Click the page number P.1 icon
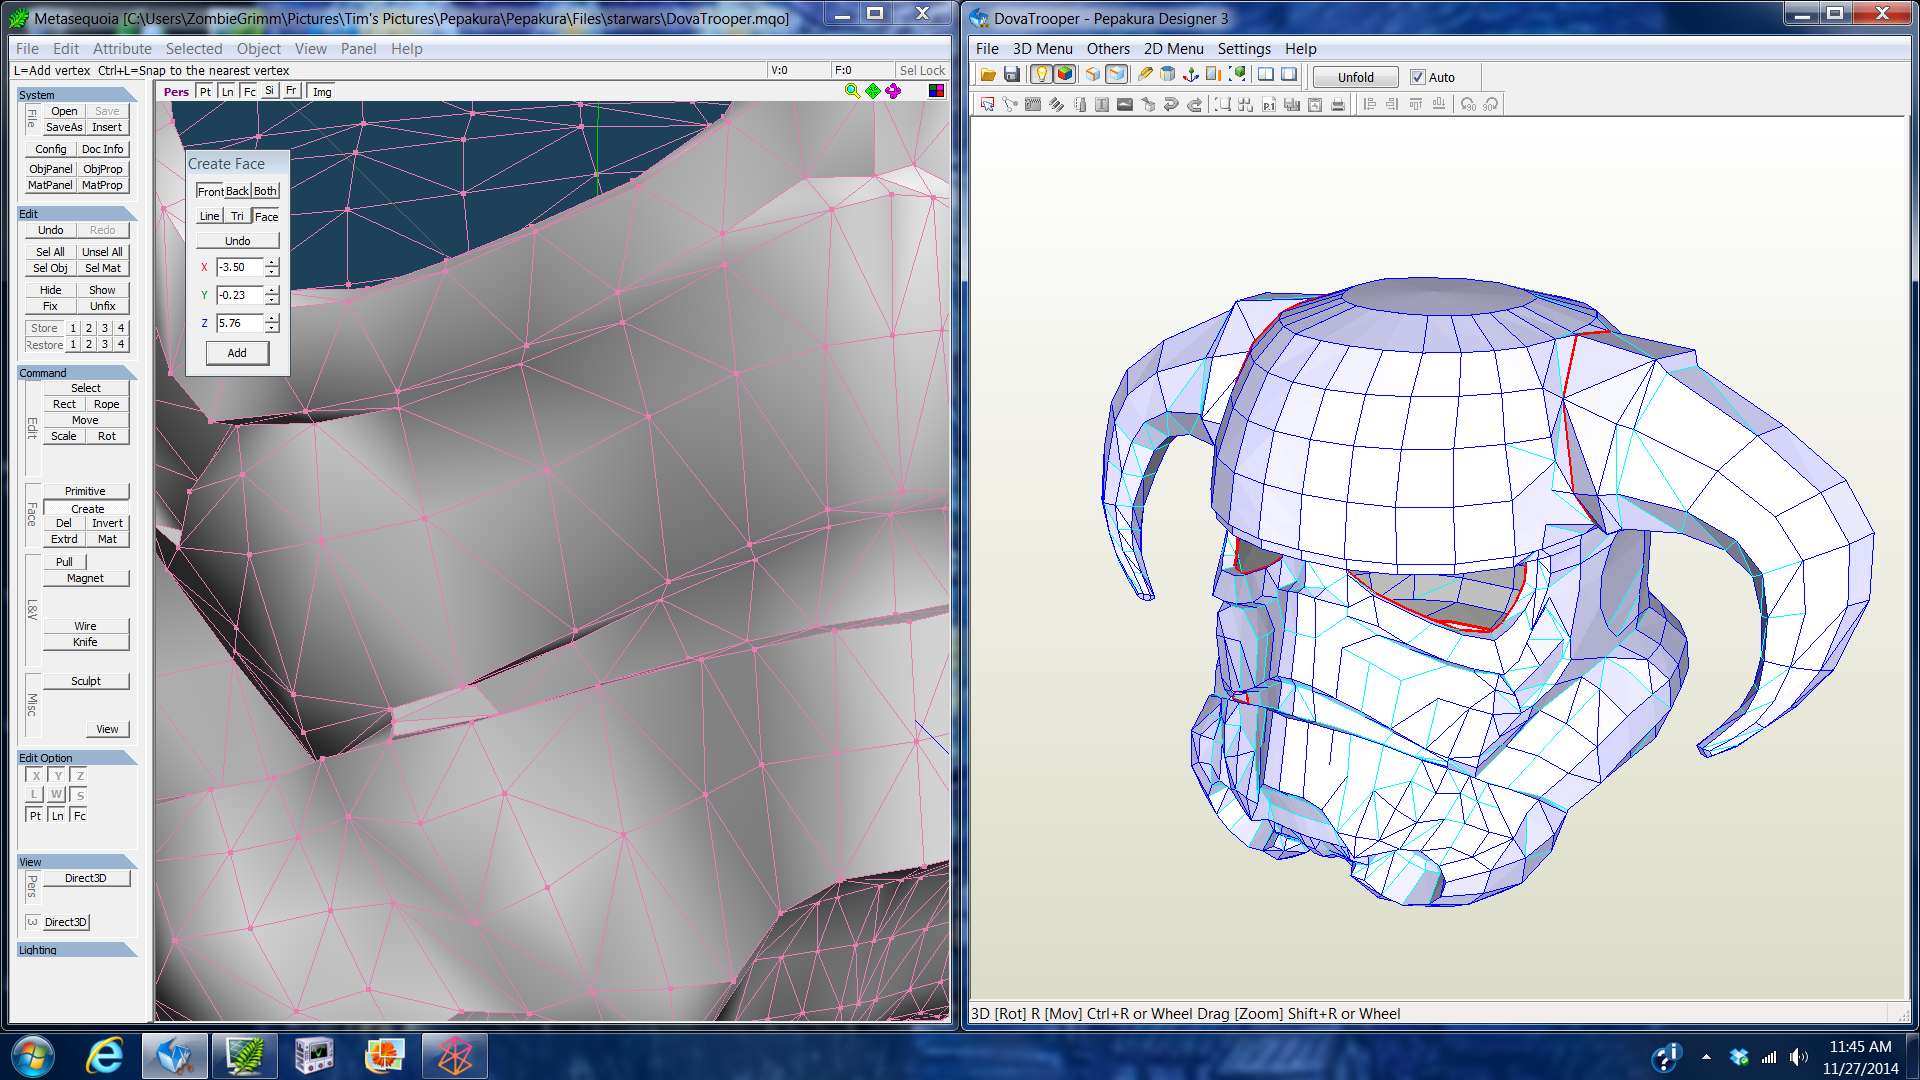Screen dimensions: 1920x1080 click(1269, 104)
